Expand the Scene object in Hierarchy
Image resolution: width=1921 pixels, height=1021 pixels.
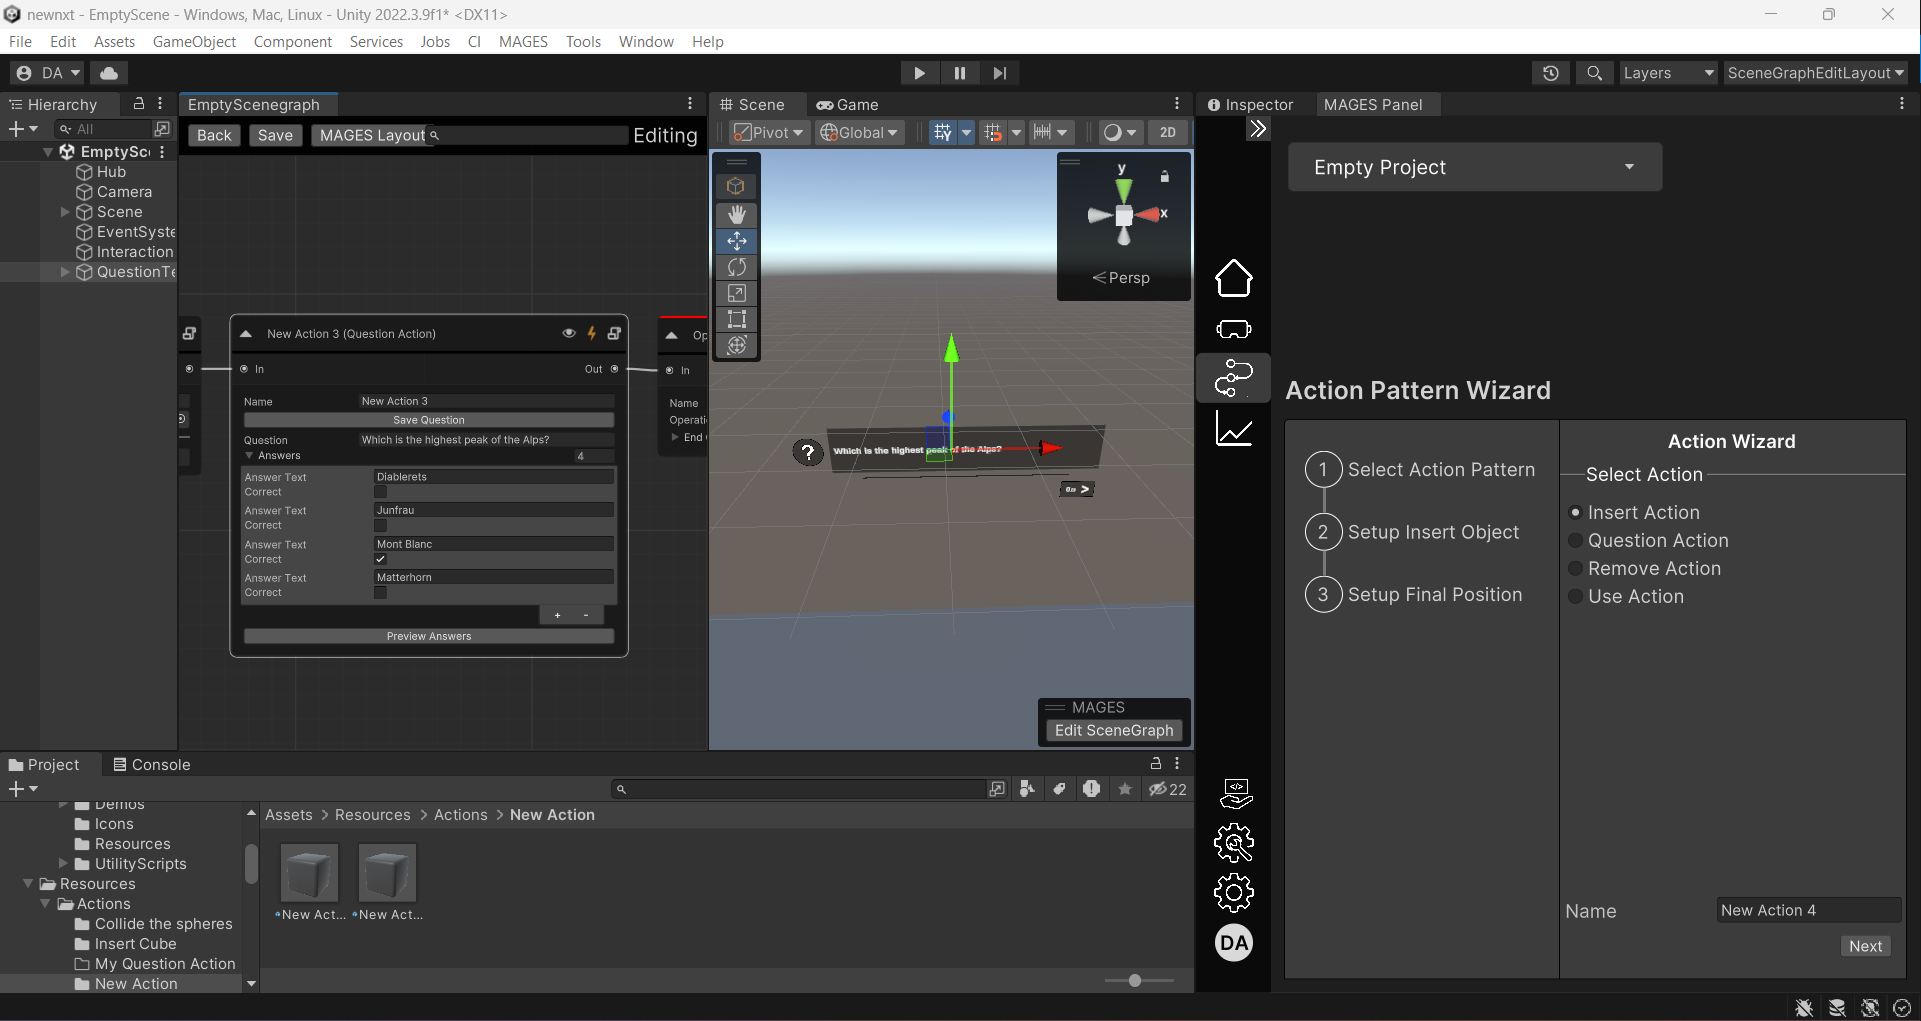pyautogui.click(x=65, y=212)
